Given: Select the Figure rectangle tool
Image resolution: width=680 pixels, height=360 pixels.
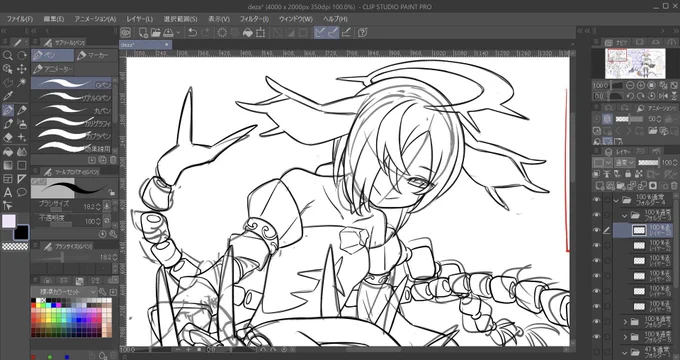Looking at the screenshot, I should (x=22, y=165).
